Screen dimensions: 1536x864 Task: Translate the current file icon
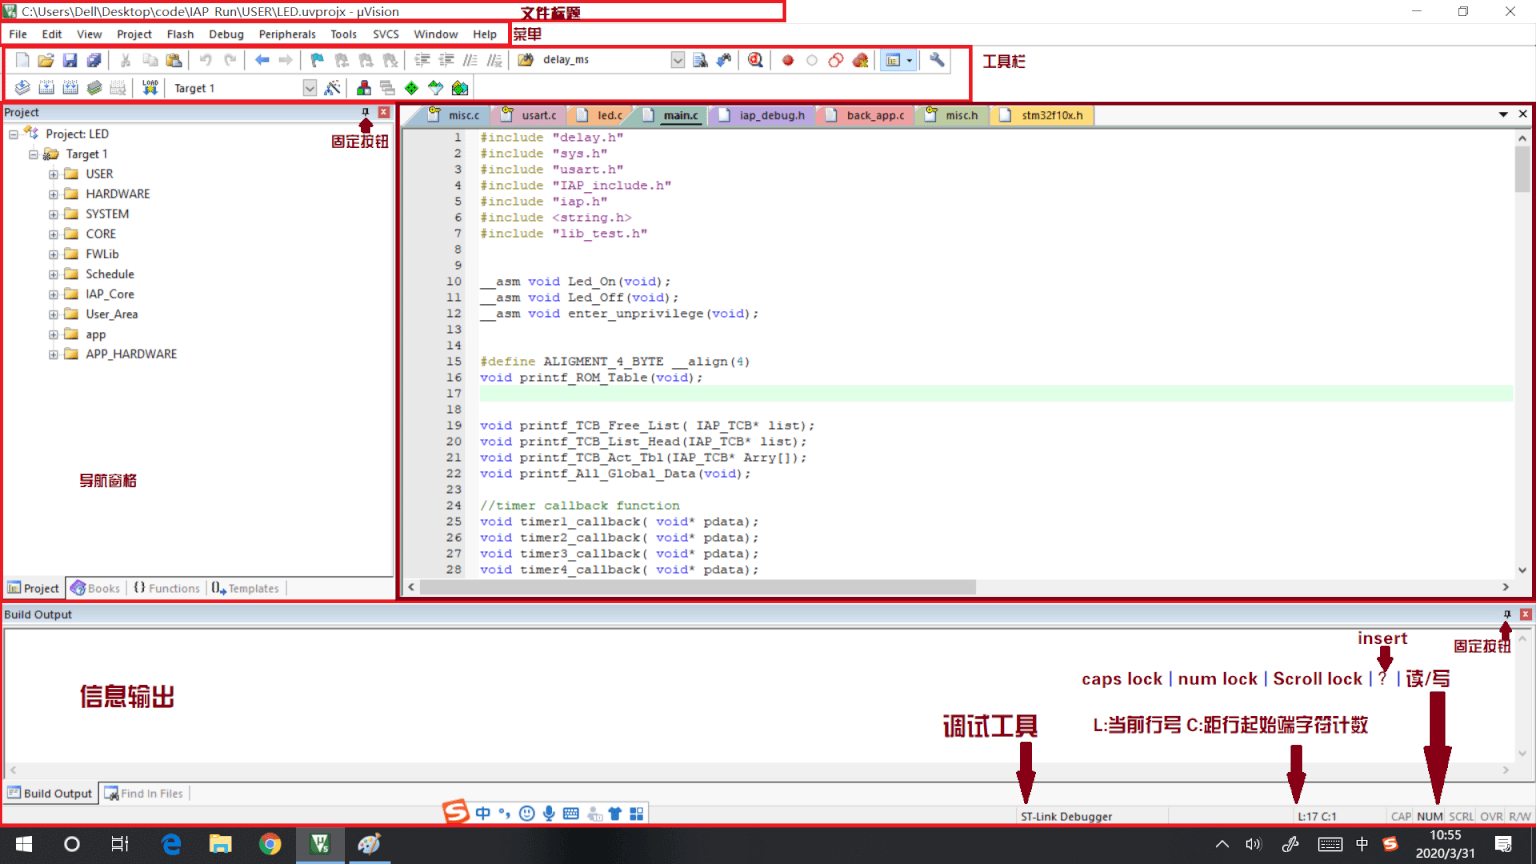click(22, 88)
